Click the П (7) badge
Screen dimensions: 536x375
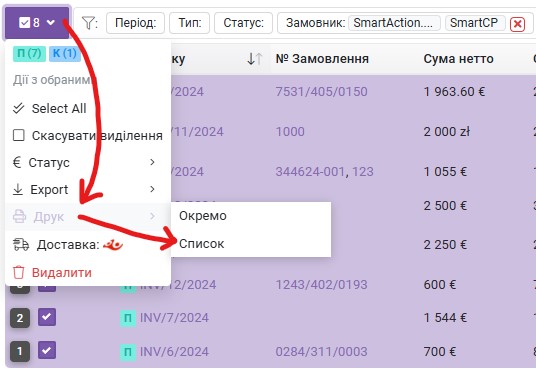tap(29, 53)
